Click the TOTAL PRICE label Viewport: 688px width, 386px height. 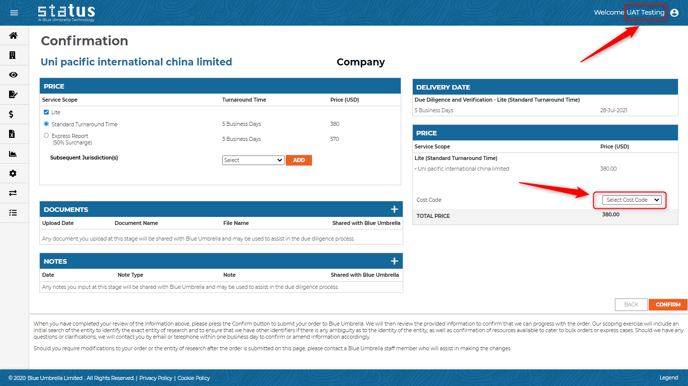click(x=433, y=216)
